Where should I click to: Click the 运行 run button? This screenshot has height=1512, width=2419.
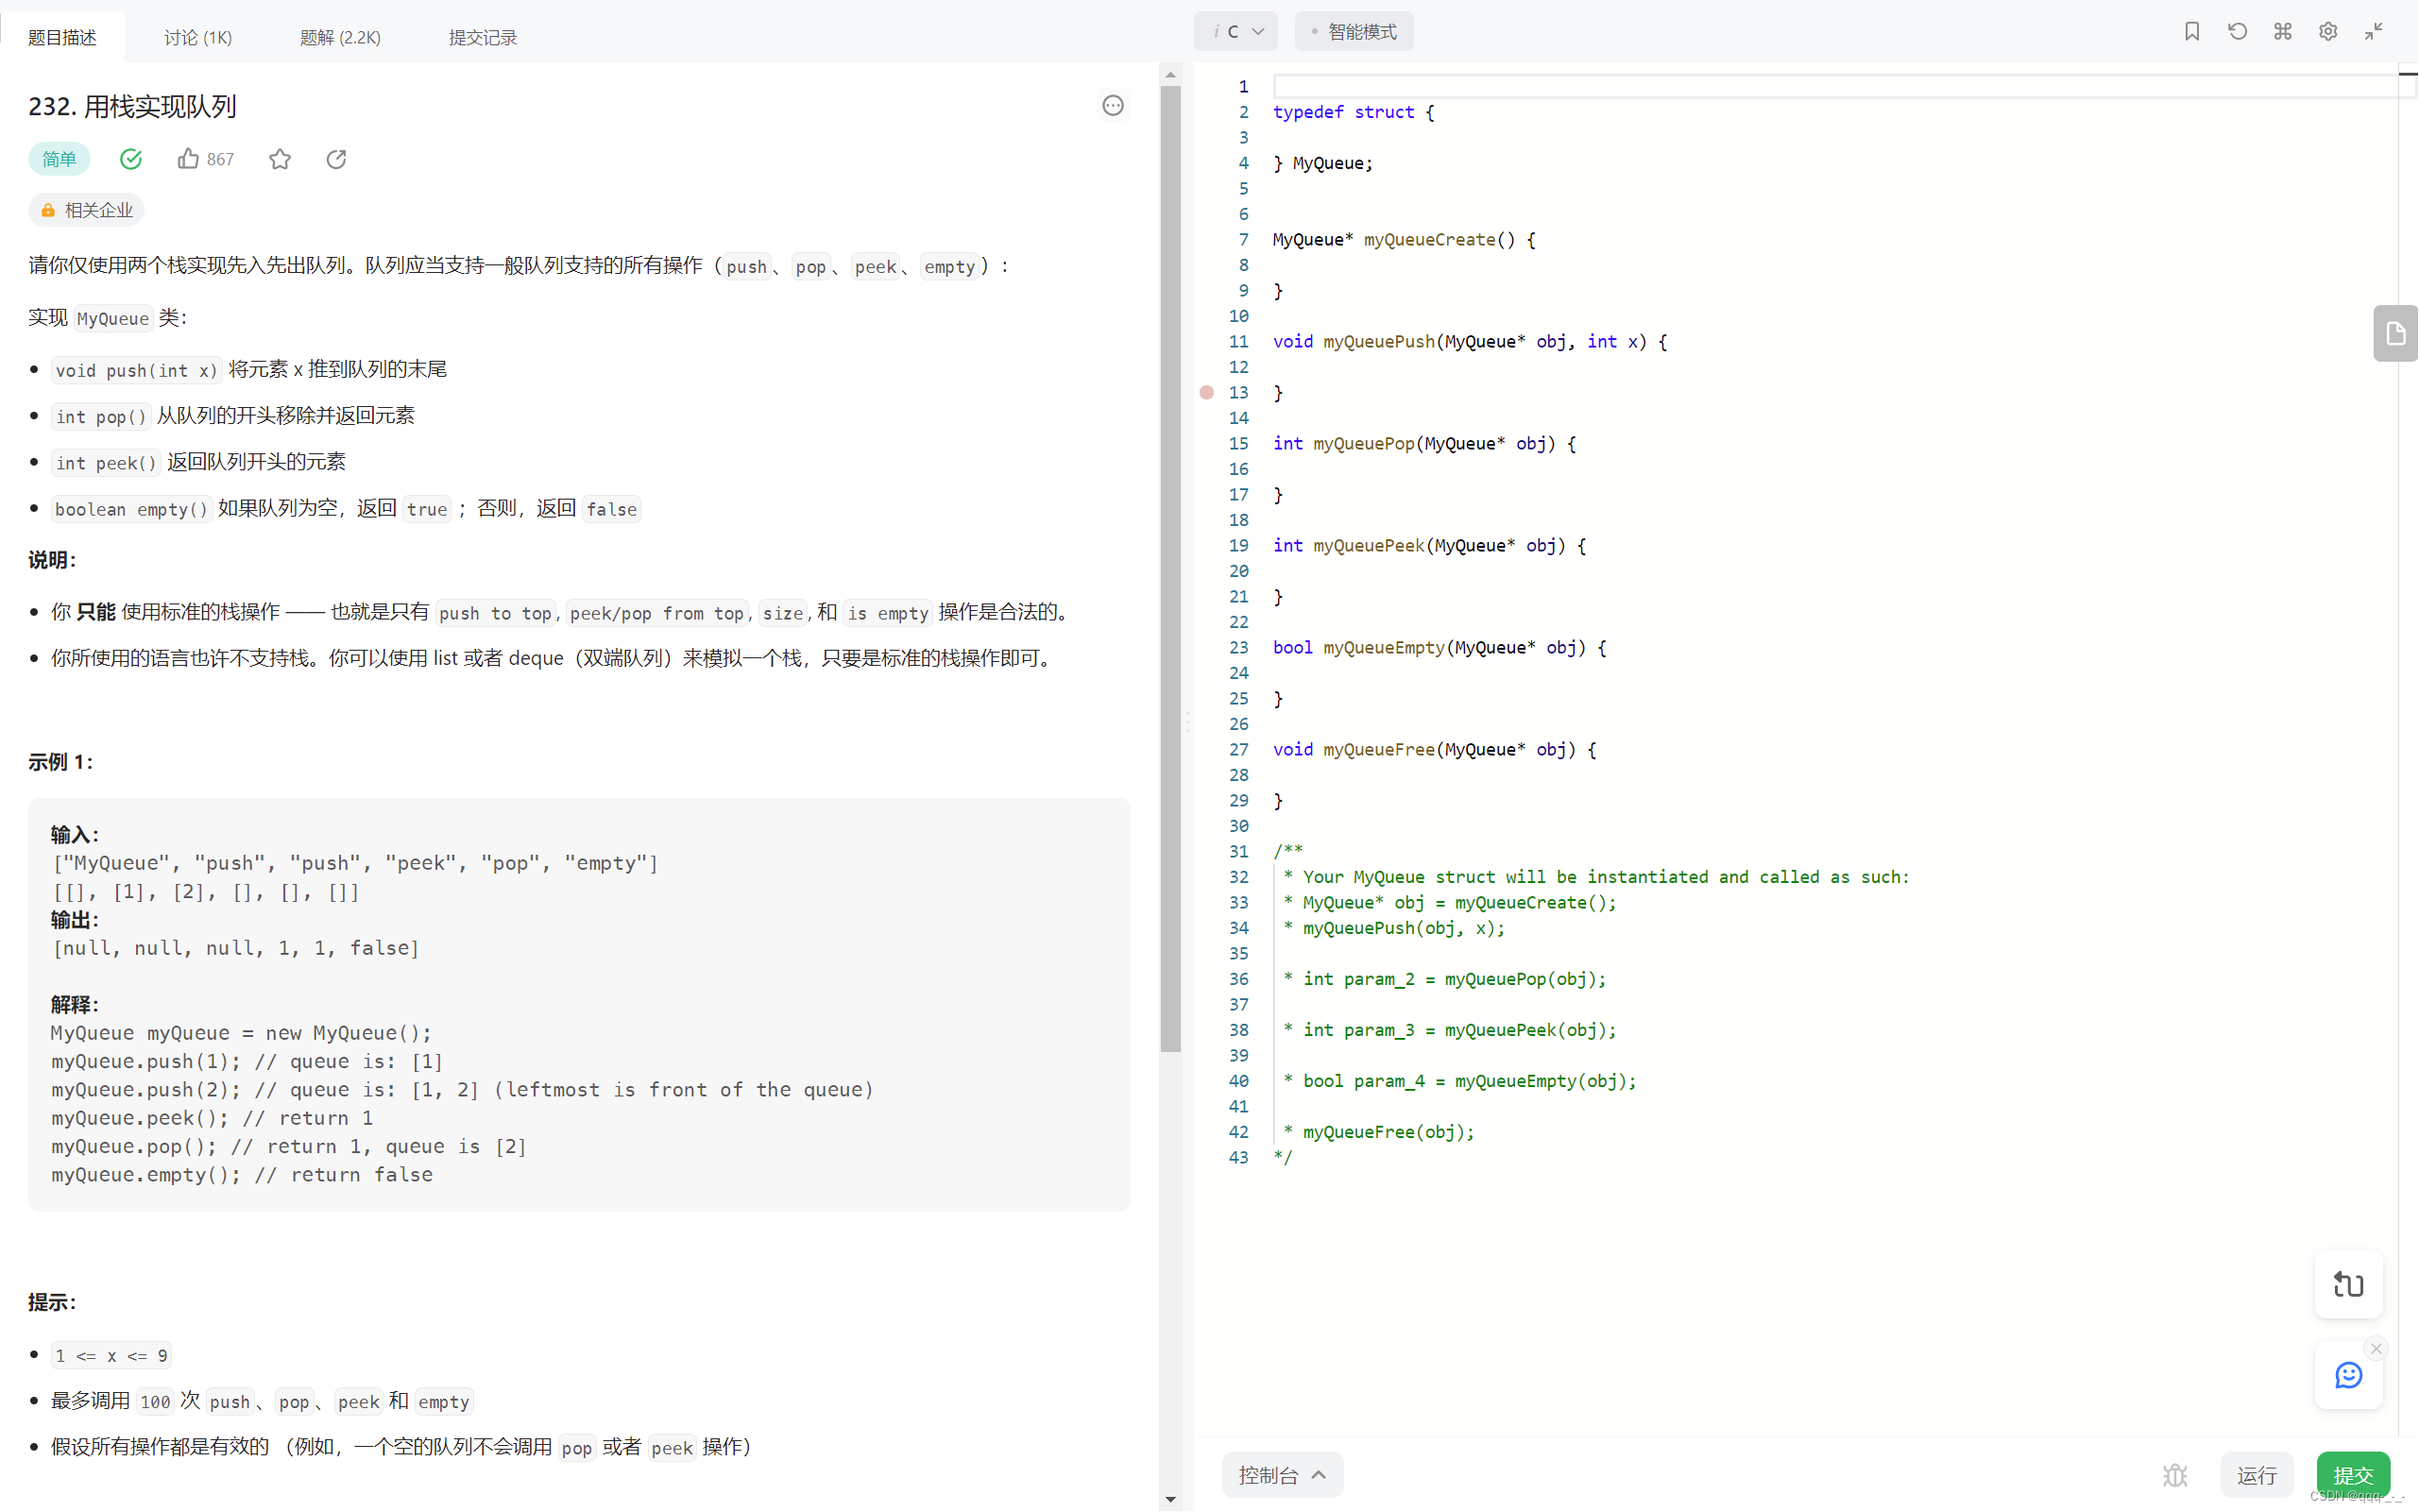click(x=2257, y=1475)
